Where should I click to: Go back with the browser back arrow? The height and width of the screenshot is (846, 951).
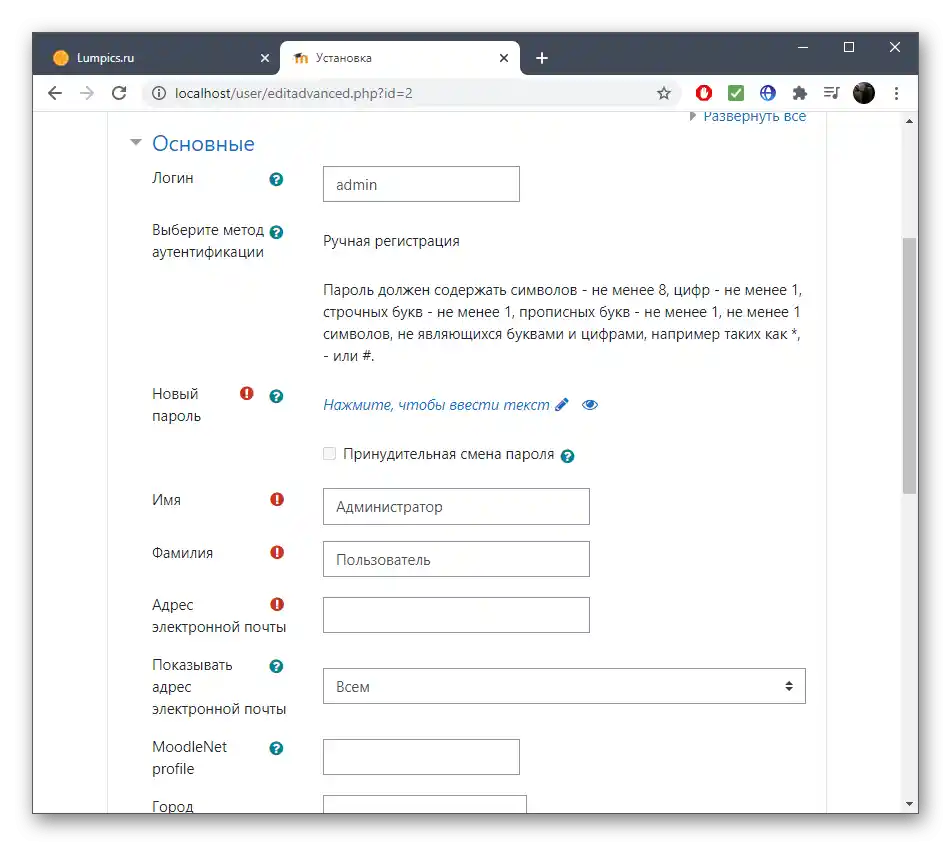(55, 93)
